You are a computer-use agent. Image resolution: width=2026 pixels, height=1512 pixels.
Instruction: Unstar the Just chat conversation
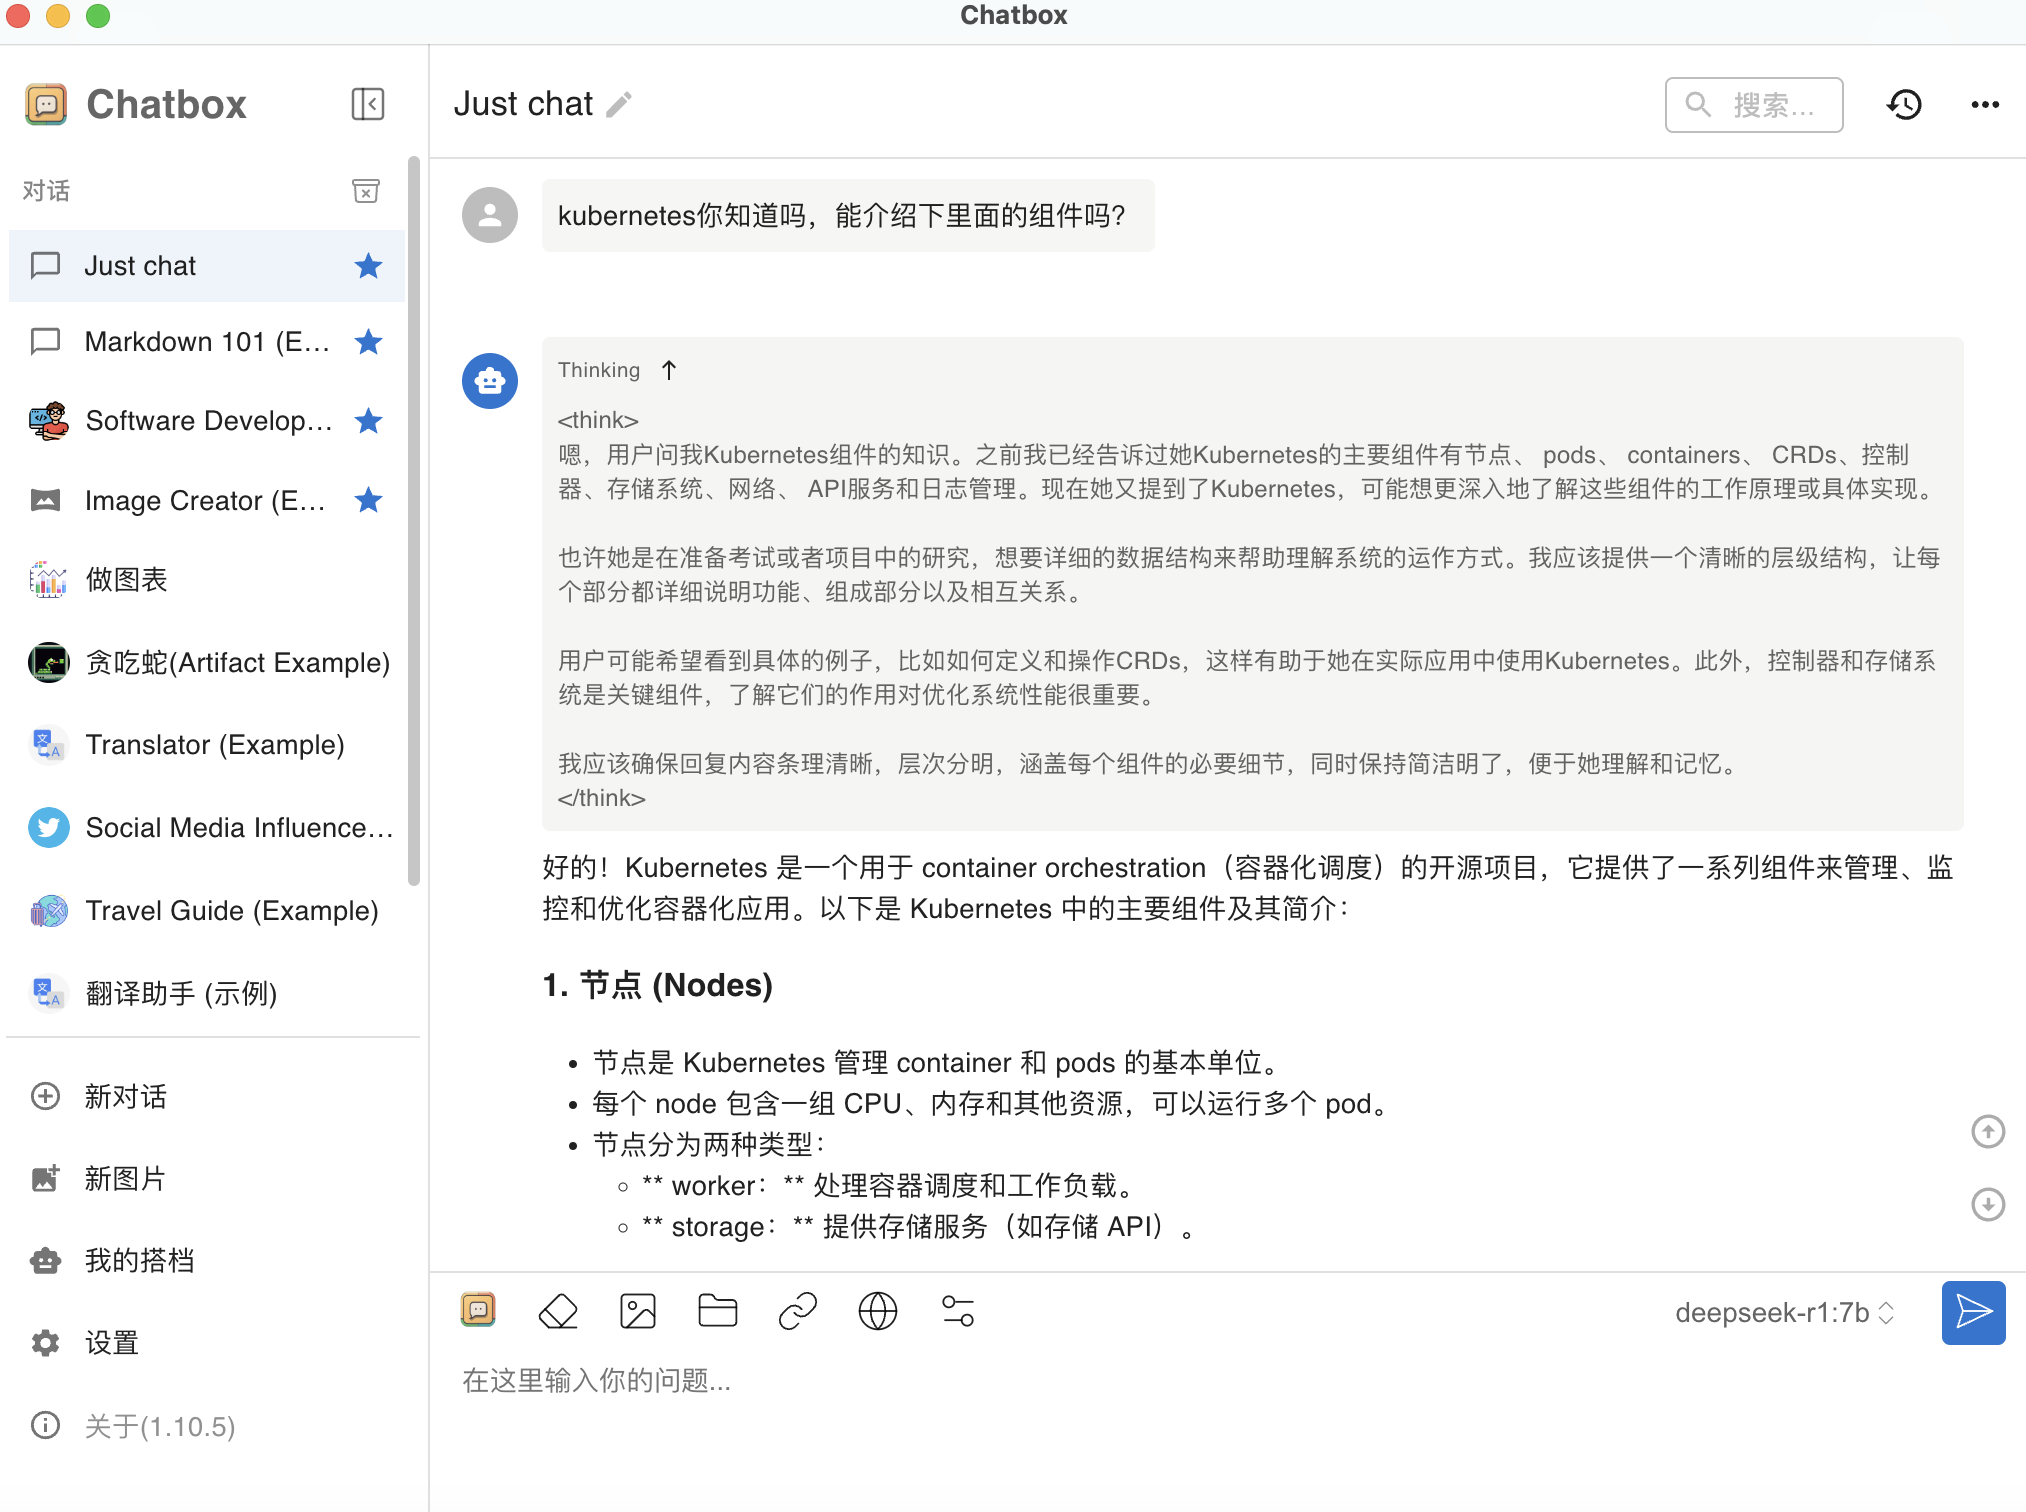(x=368, y=266)
